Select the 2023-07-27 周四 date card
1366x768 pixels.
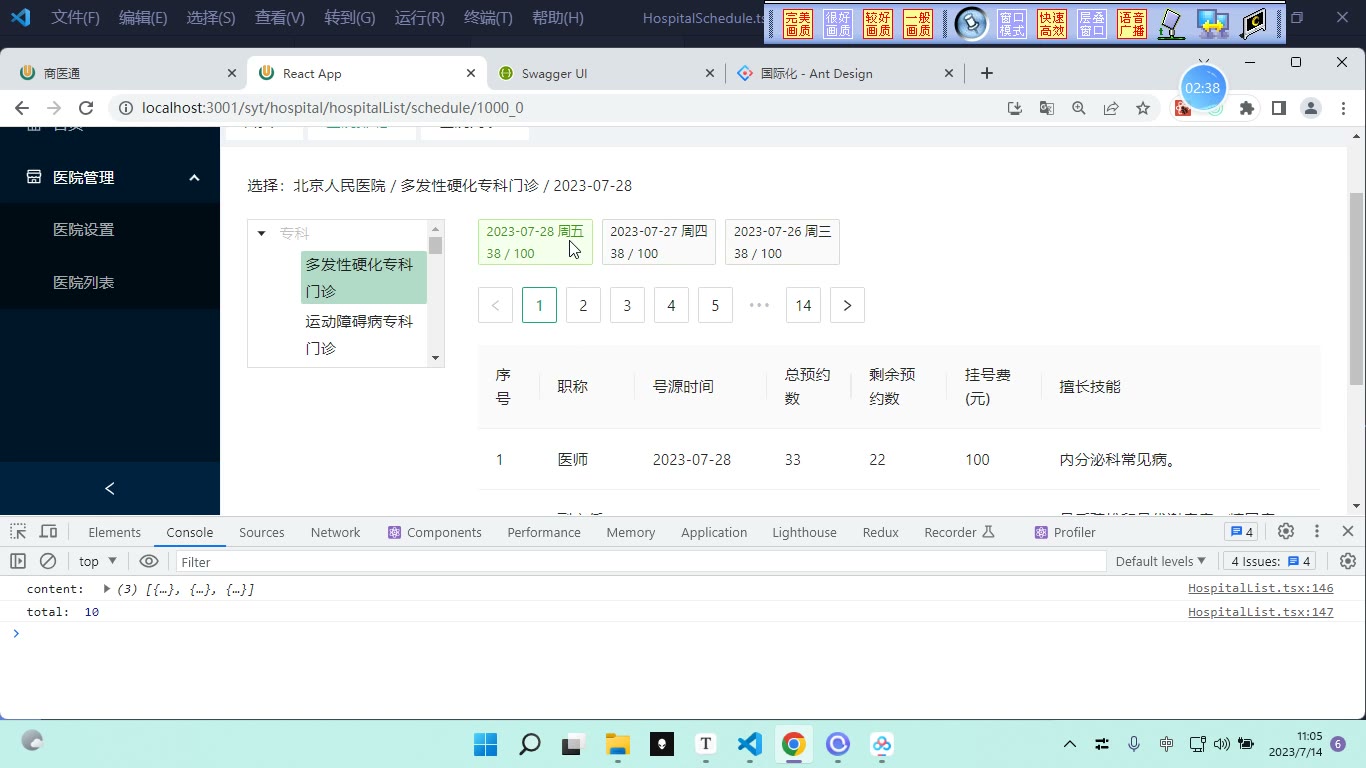659,242
